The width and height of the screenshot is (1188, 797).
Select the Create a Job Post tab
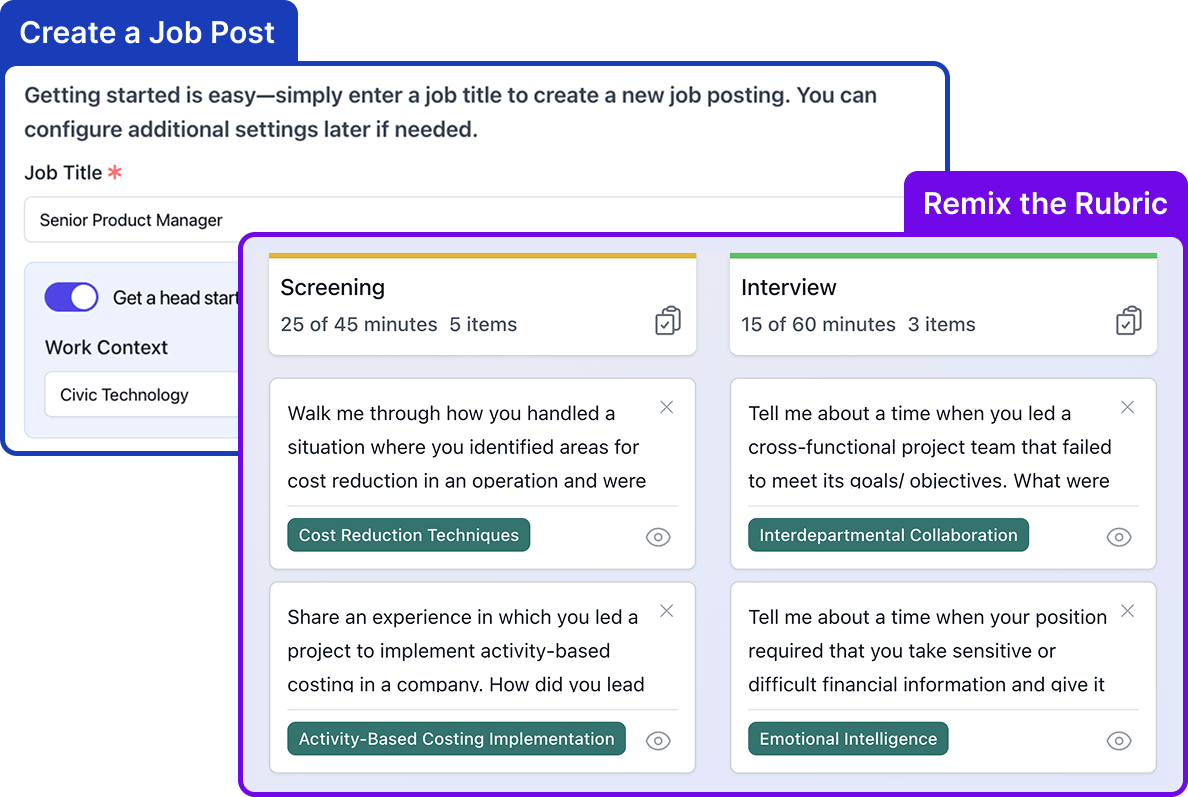148,33
